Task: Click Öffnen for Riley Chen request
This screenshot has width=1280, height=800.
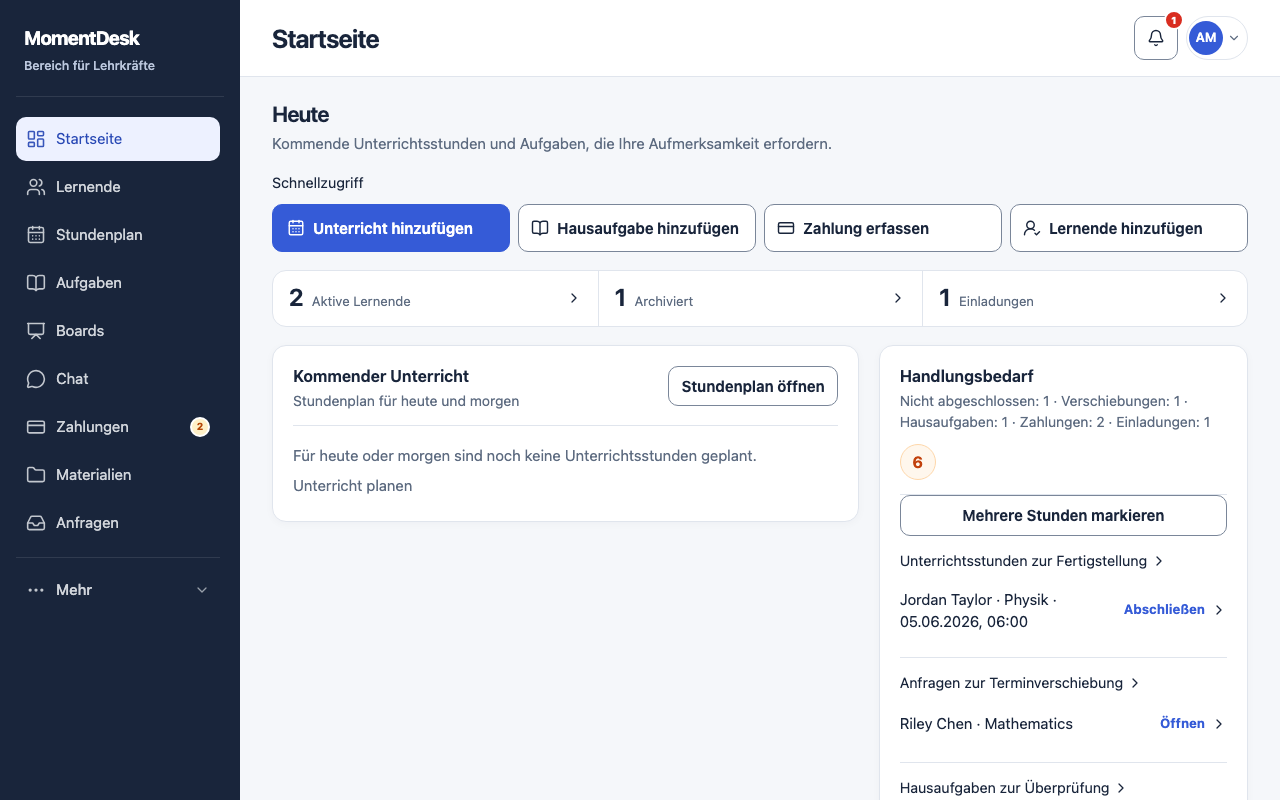Action: pos(1182,724)
